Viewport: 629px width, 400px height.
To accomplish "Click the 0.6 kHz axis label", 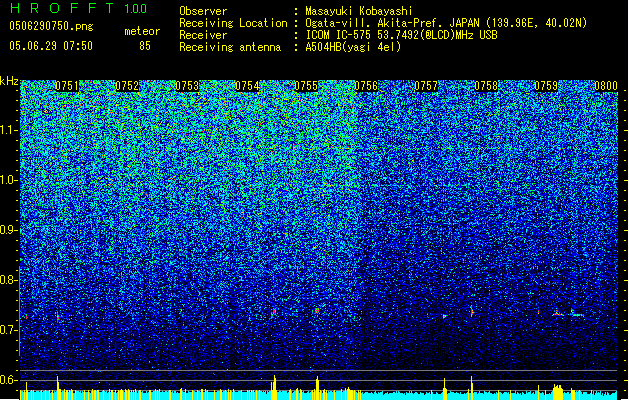I will (8, 380).
